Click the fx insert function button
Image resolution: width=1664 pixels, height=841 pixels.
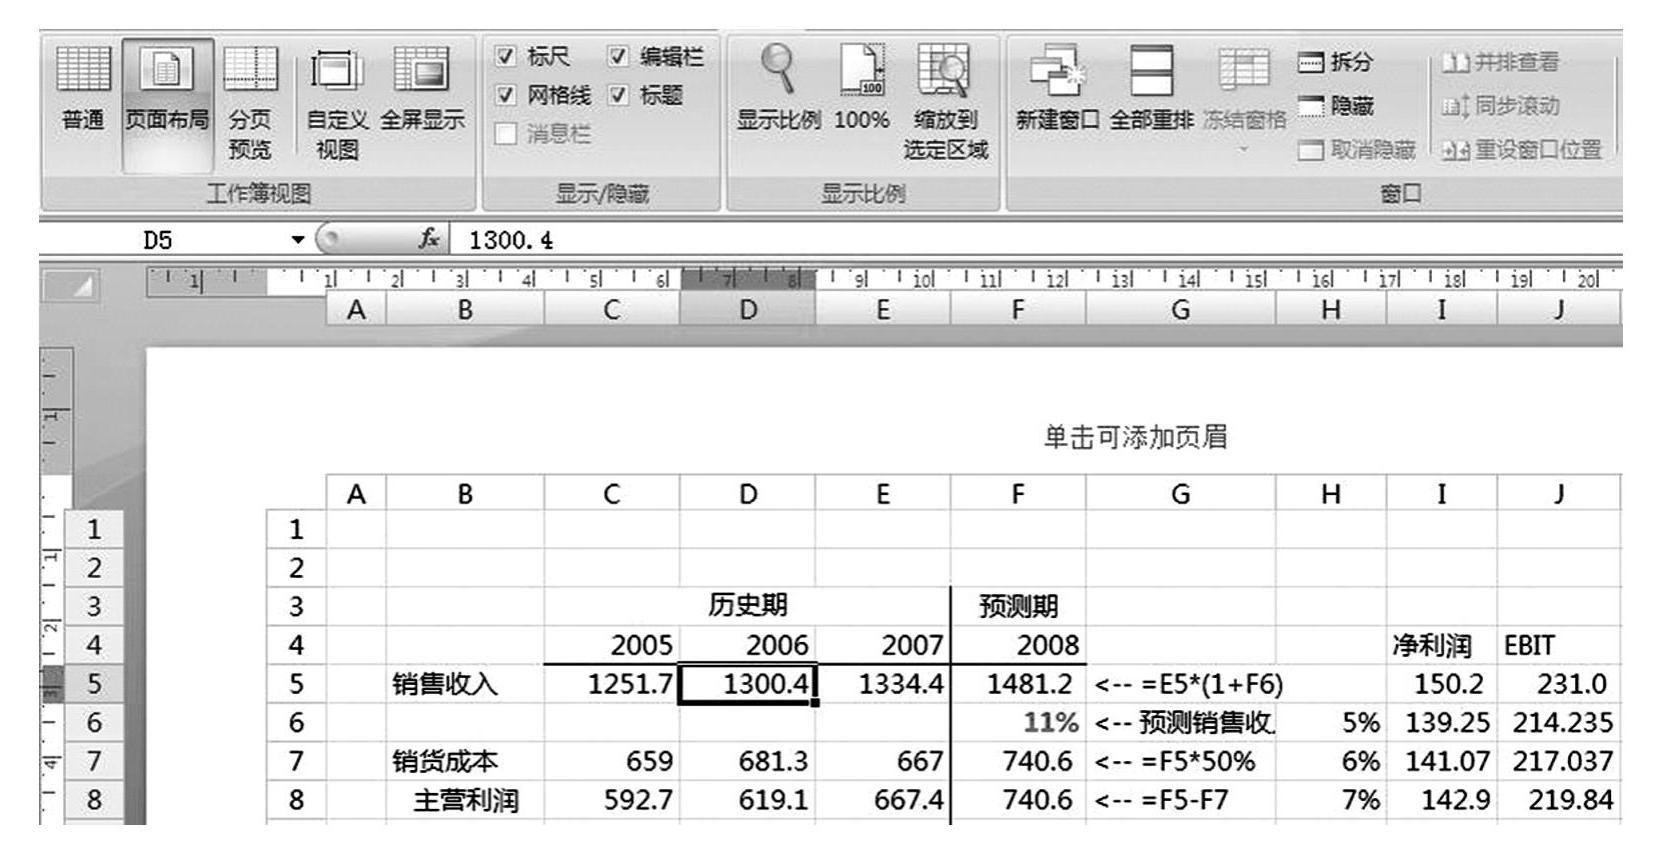430,240
